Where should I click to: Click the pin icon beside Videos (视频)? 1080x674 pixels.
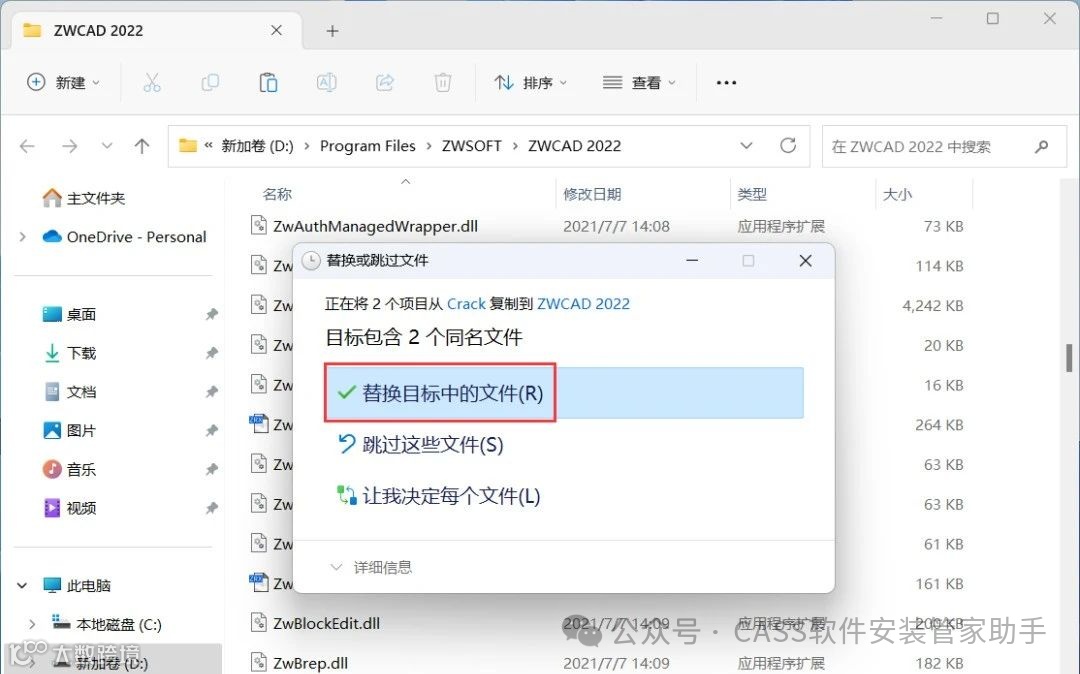click(211, 508)
